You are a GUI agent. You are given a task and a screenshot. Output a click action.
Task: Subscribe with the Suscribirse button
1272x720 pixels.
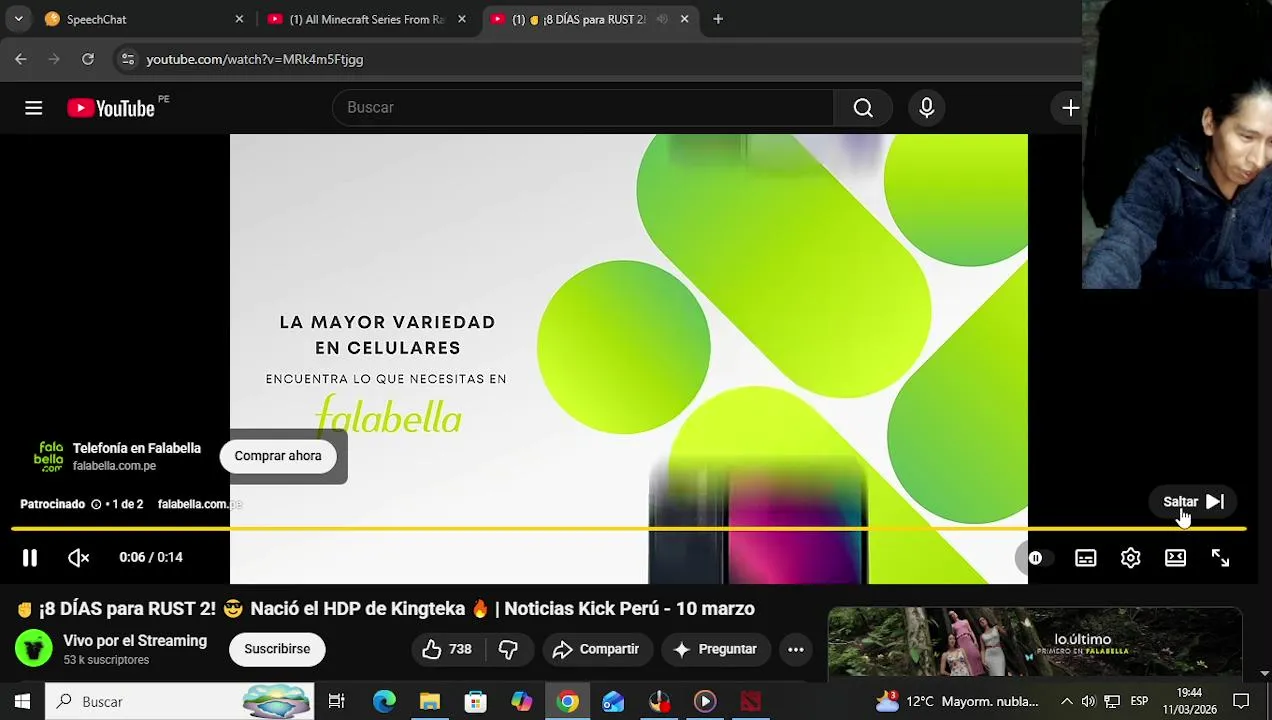[x=277, y=649]
